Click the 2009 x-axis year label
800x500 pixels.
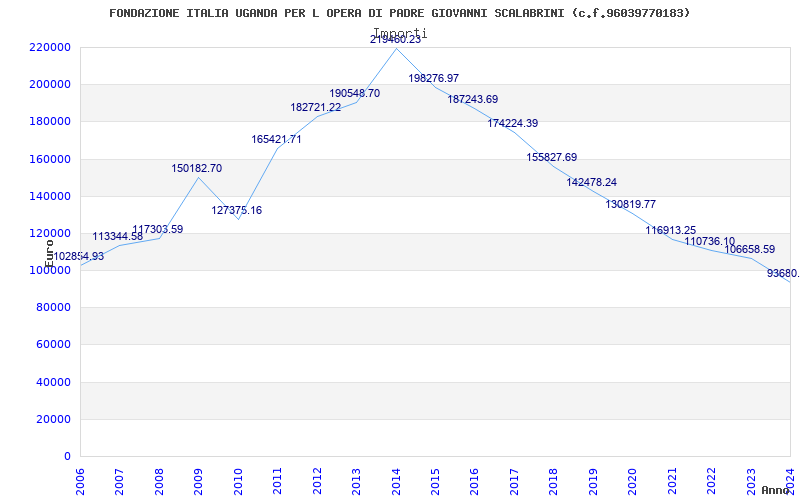point(198,481)
